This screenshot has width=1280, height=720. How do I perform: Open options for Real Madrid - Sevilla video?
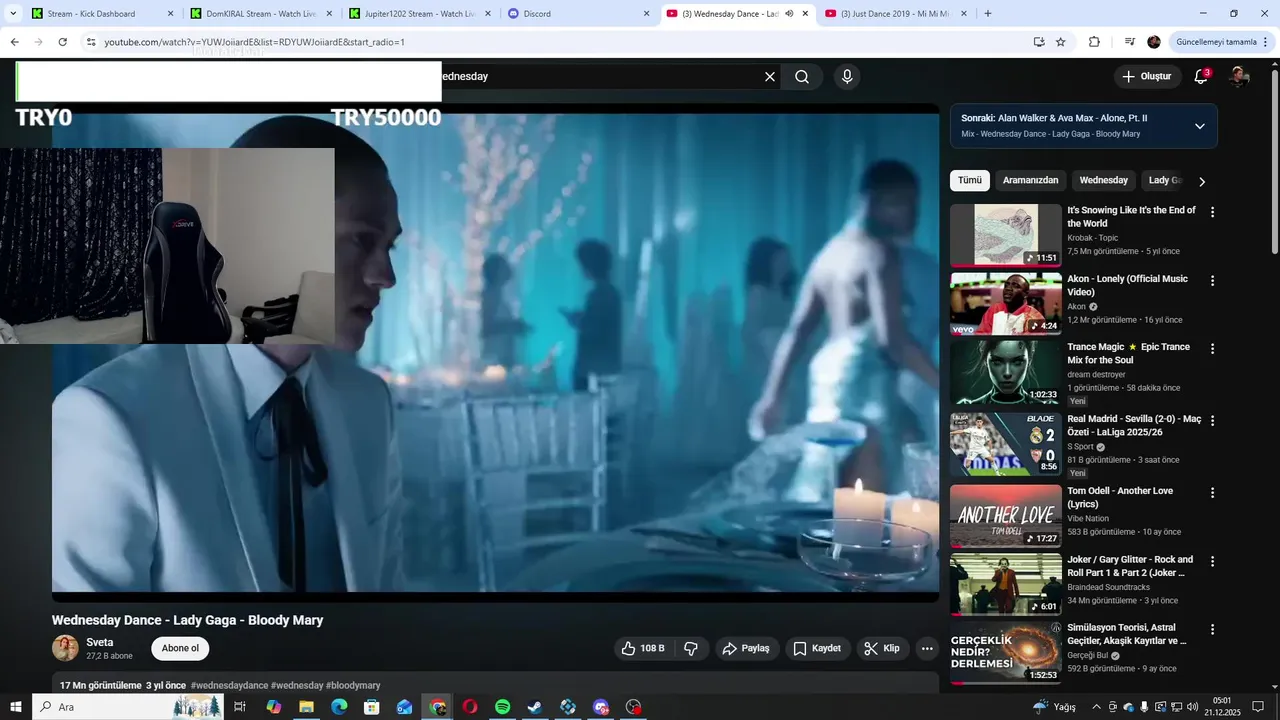(x=1213, y=421)
